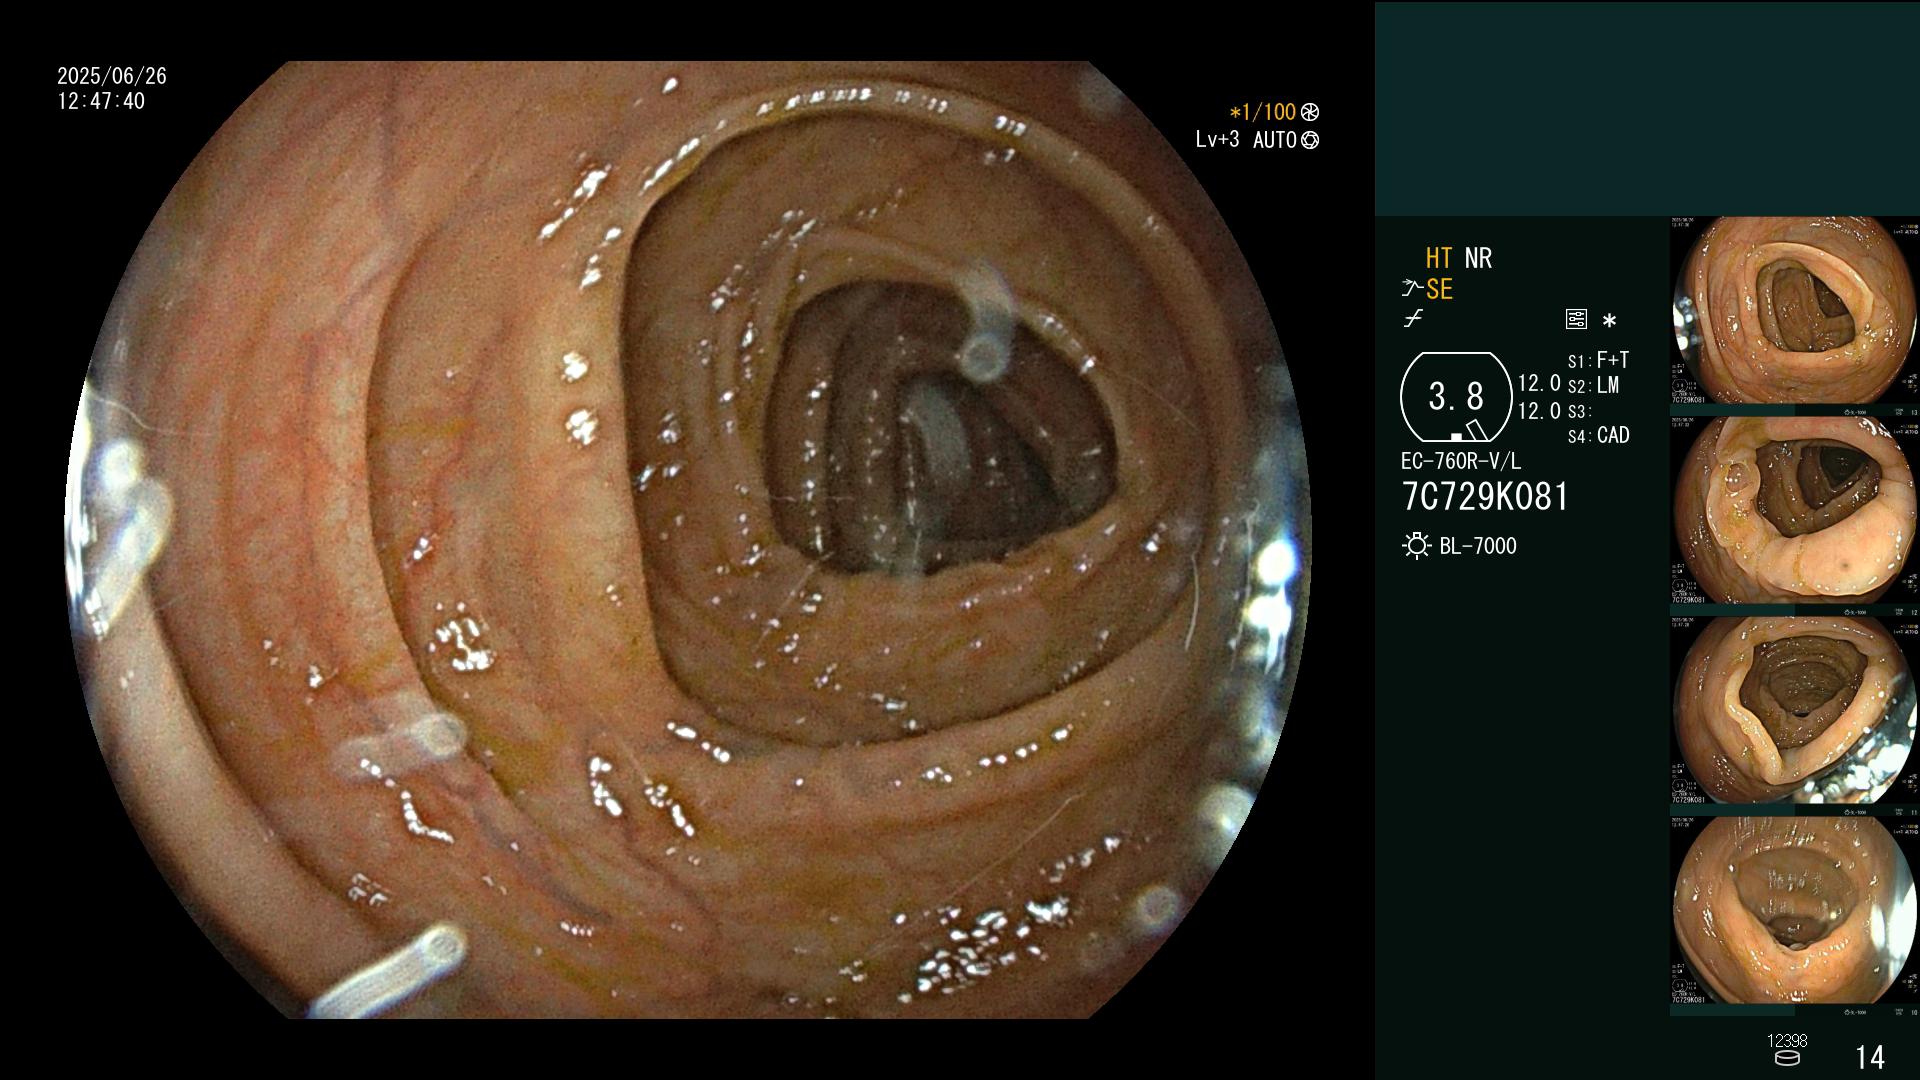Click the serial number 7C729K081

click(x=1485, y=497)
